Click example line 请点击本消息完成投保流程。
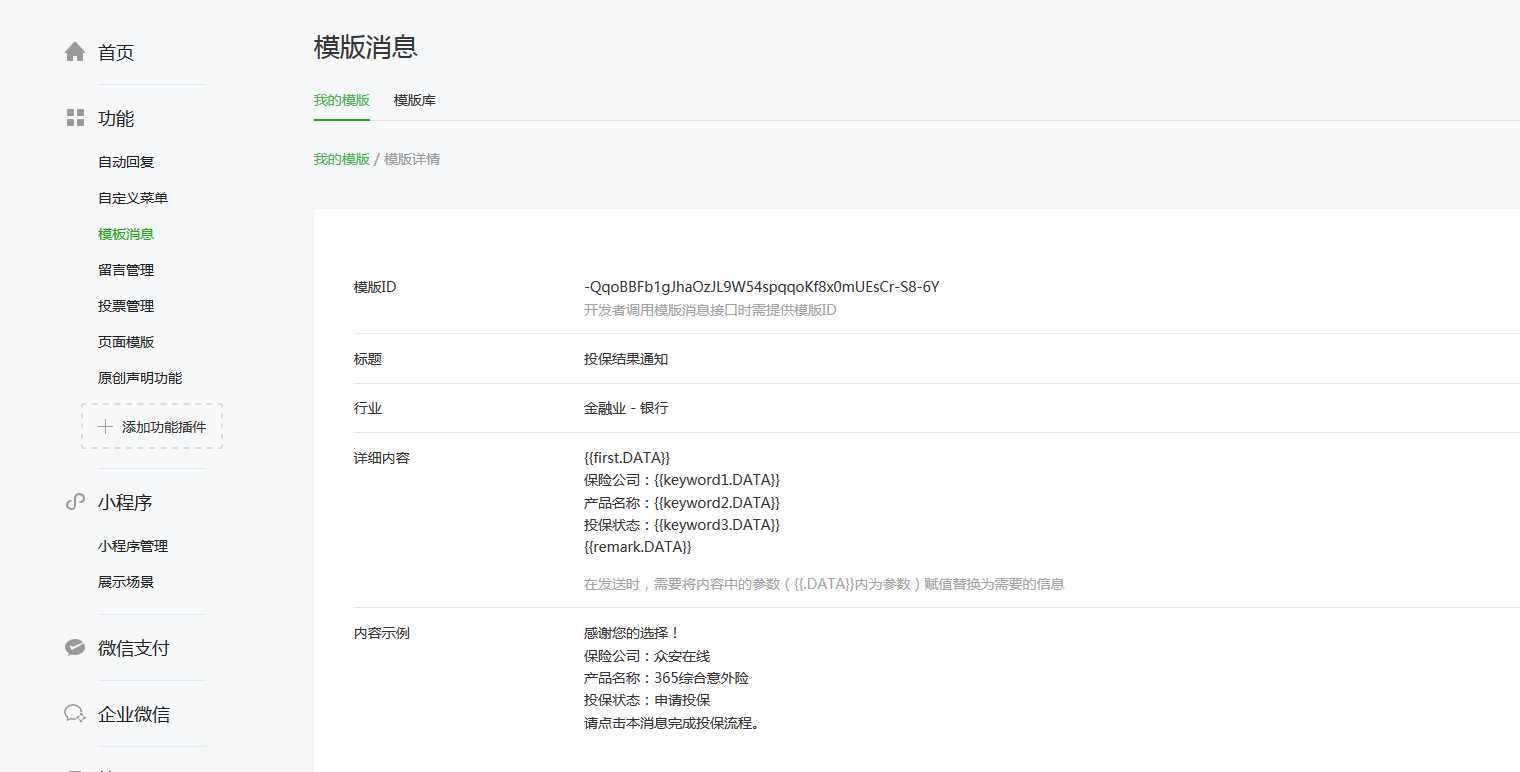The height and width of the screenshot is (772, 1520). click(x=672, y=723)
